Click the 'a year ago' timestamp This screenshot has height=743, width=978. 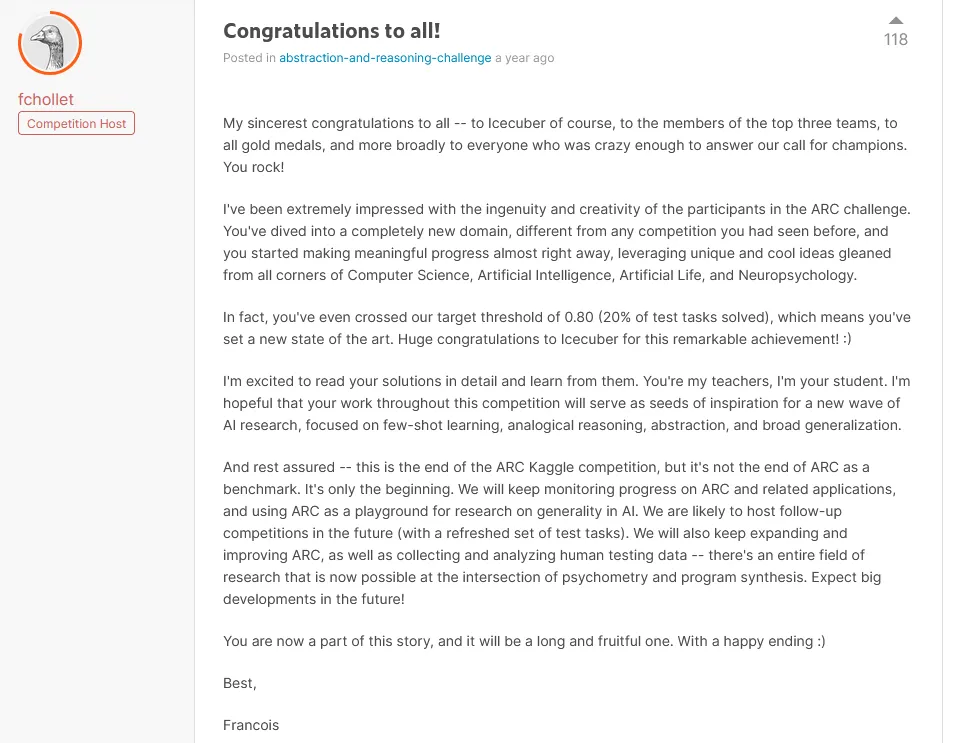(x=525, y=58)
